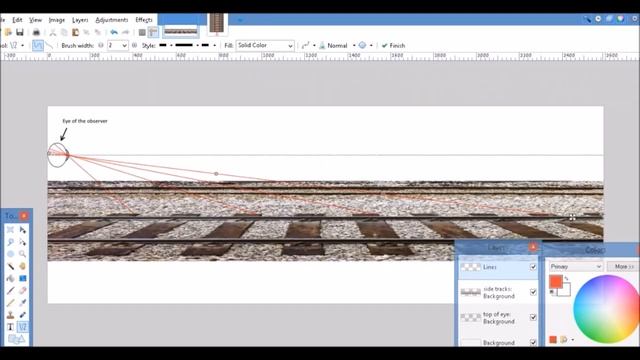Select the Text tool
The image size is (640, 360).
coord(10,327)
